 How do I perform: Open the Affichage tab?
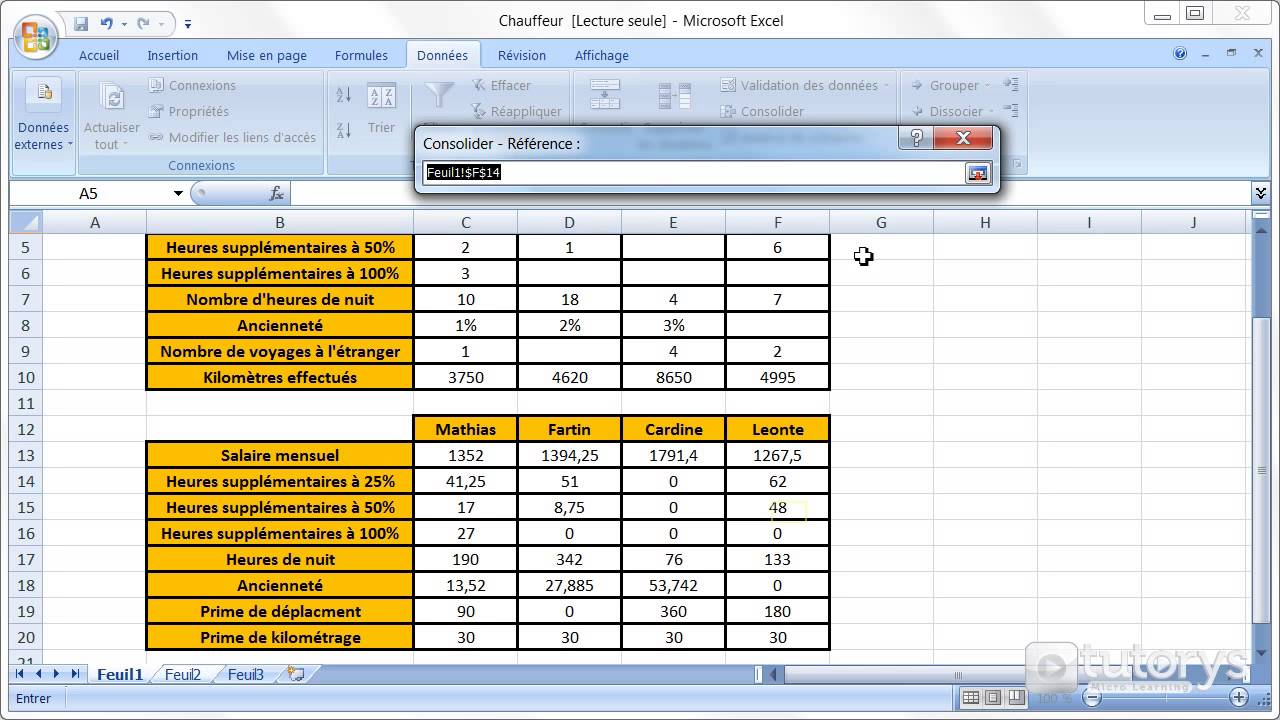click(602, 55)
